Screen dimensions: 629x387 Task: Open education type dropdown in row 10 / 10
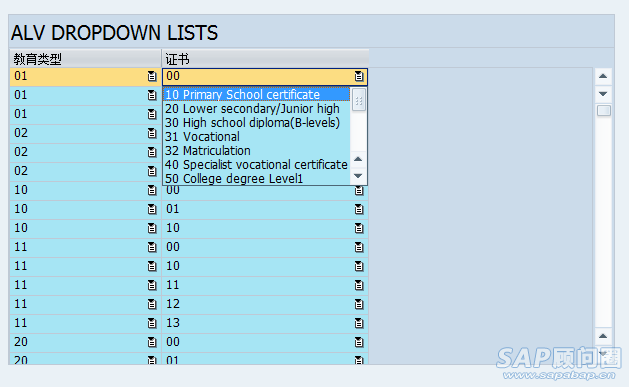point(152,228)
